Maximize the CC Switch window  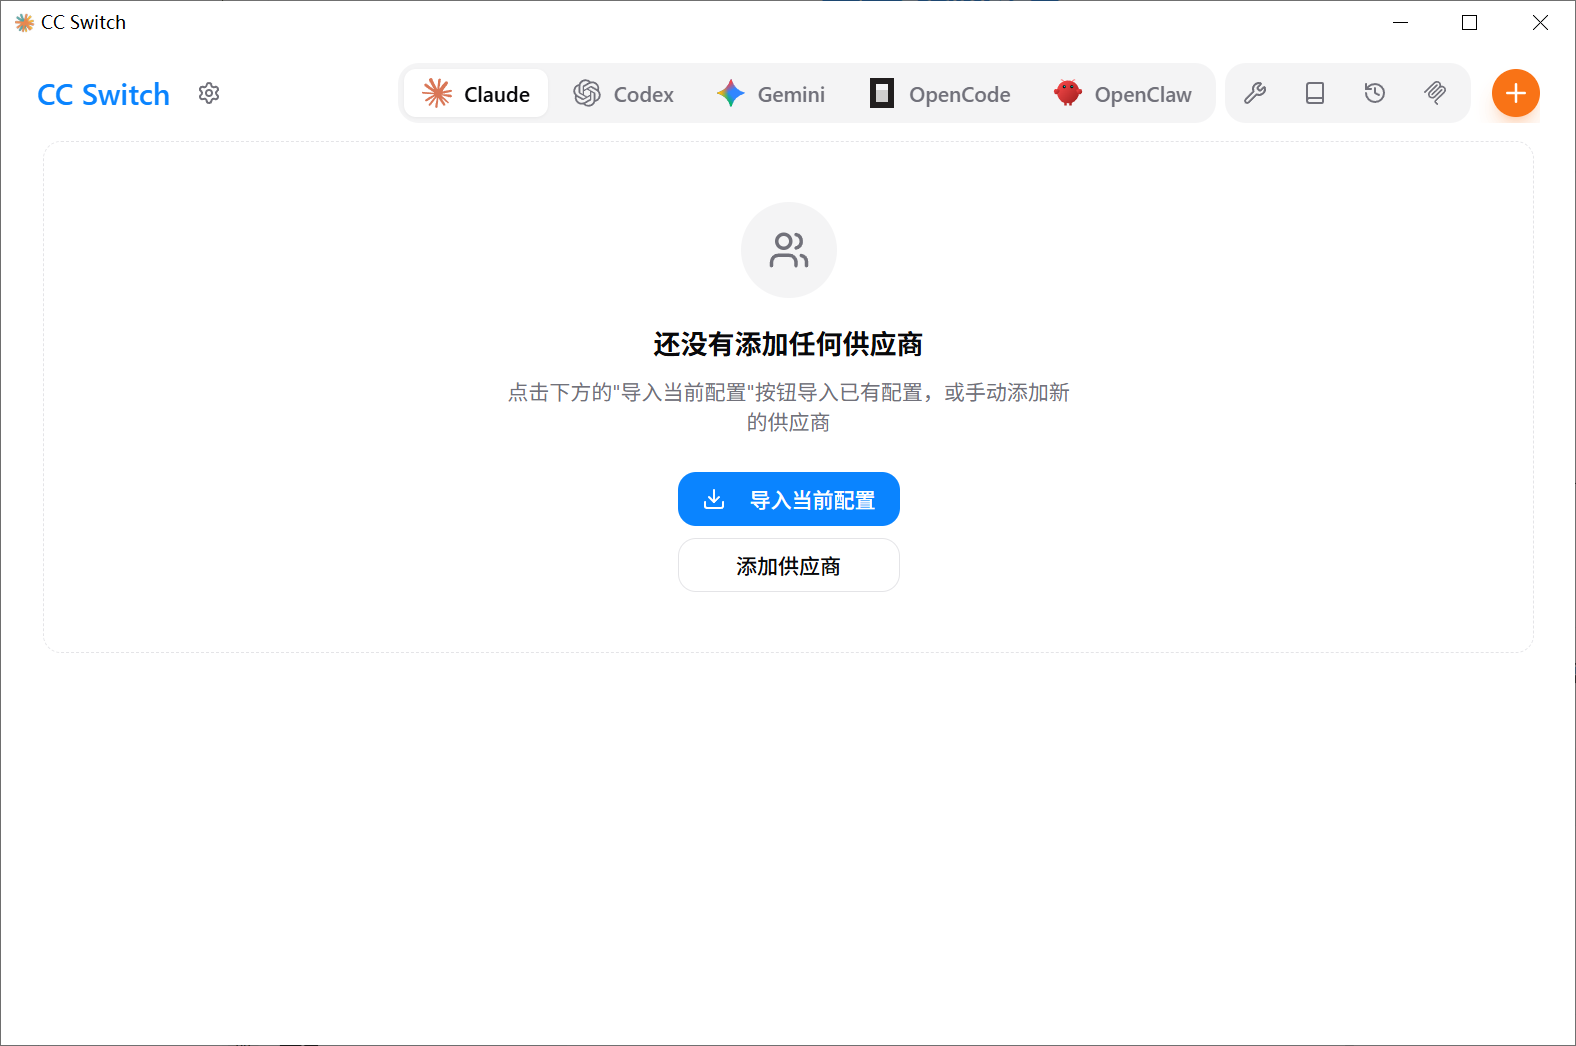click(1469, 22)
